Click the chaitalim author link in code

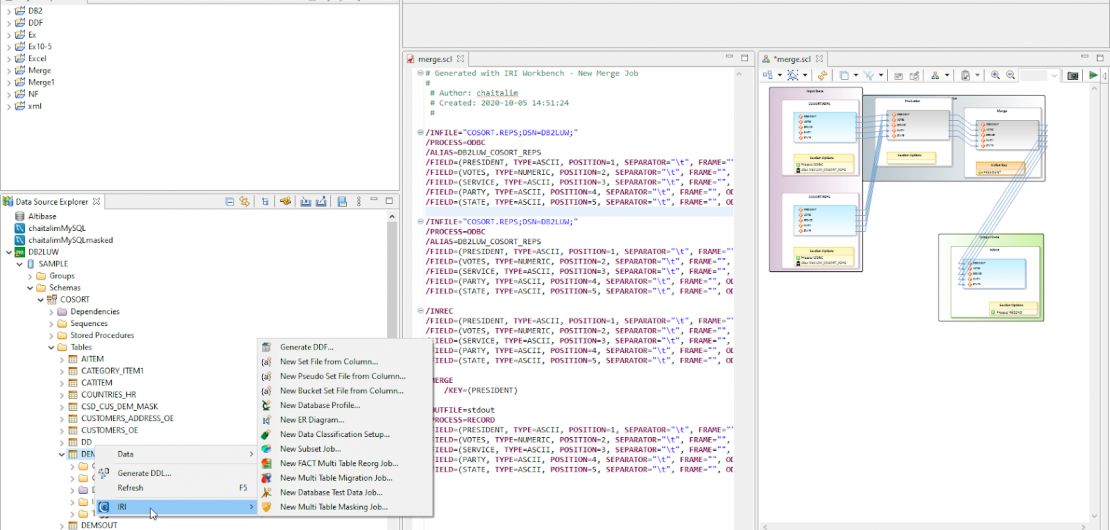point(496,93)
